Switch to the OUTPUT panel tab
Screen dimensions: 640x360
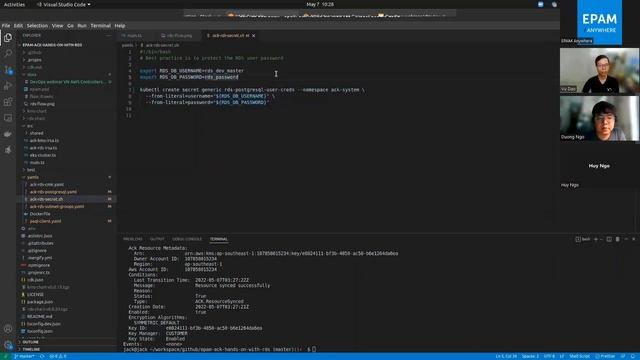157,239
